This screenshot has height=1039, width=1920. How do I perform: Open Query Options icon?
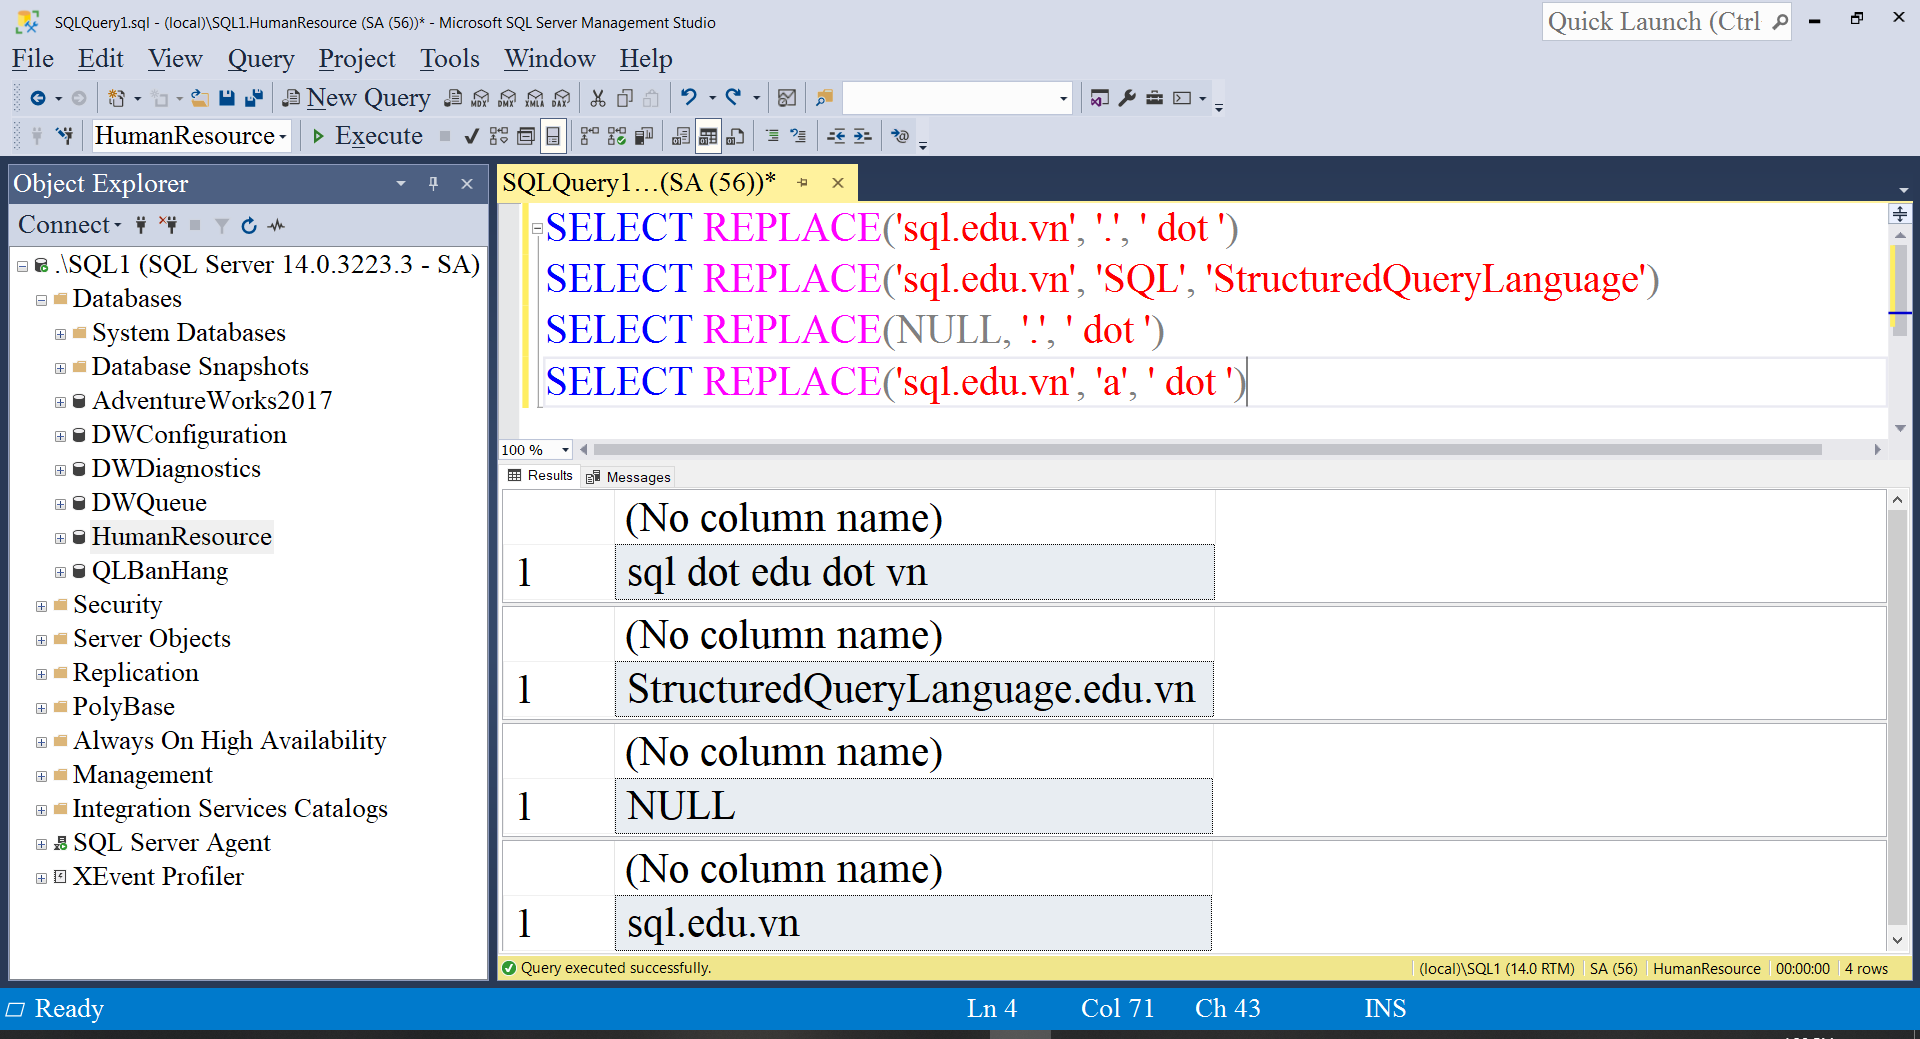pos(526,136)
